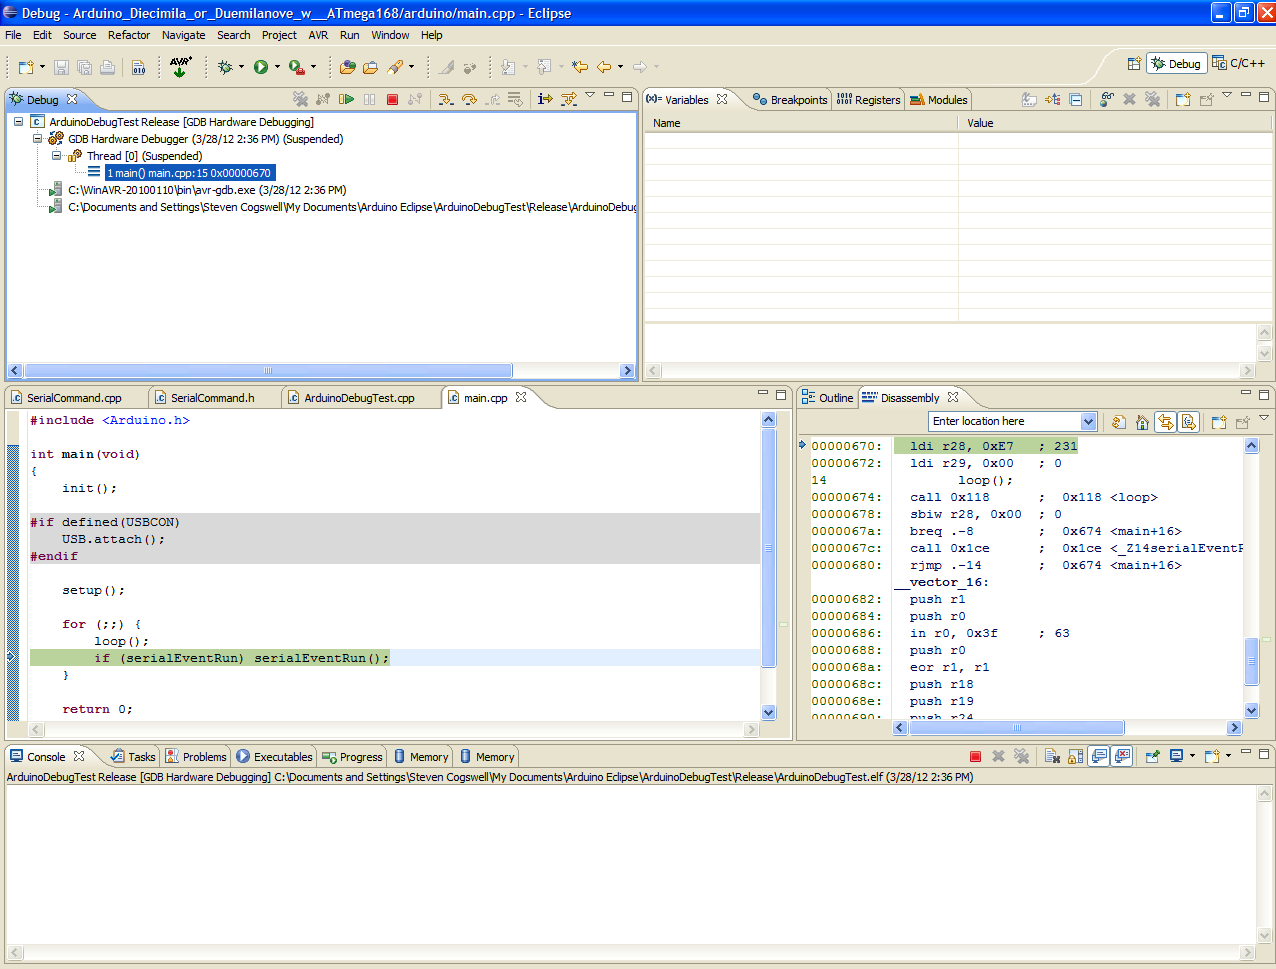The width and height of the screenshot is (1276, 969).
Task: Open the Refactor menu
Action: click(128, 35)
